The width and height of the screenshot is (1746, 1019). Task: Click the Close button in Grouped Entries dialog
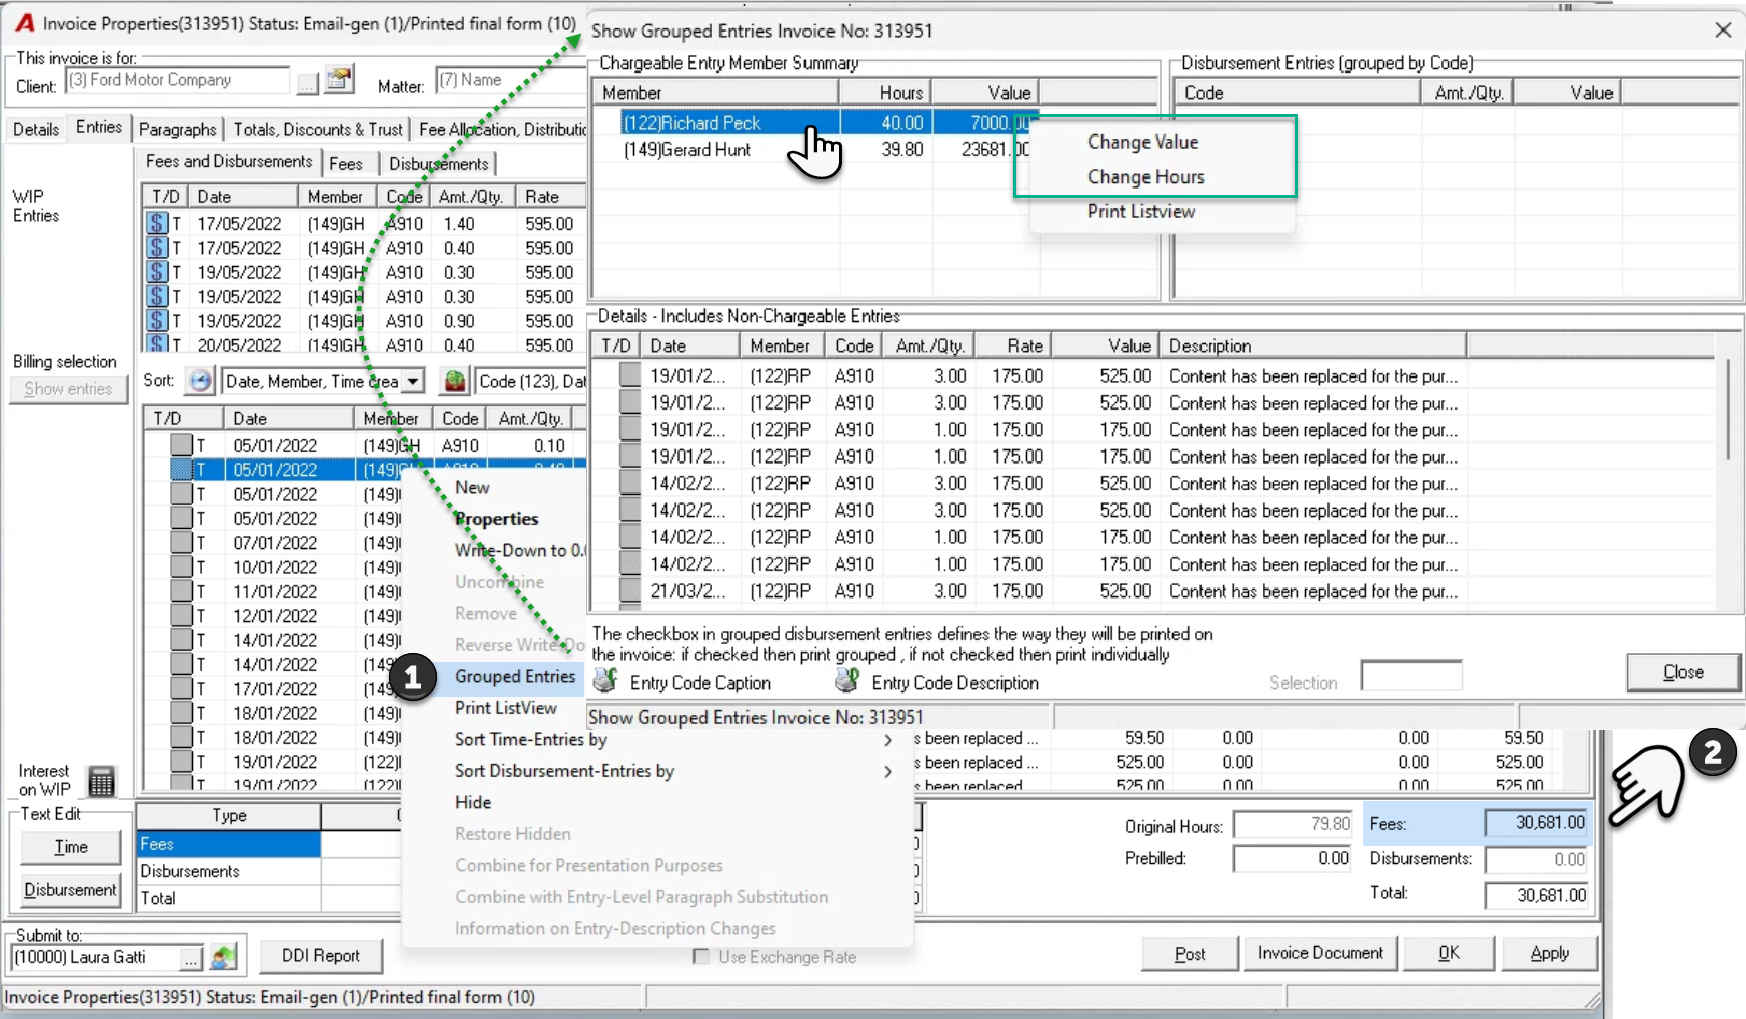(x=1683, y=672)
